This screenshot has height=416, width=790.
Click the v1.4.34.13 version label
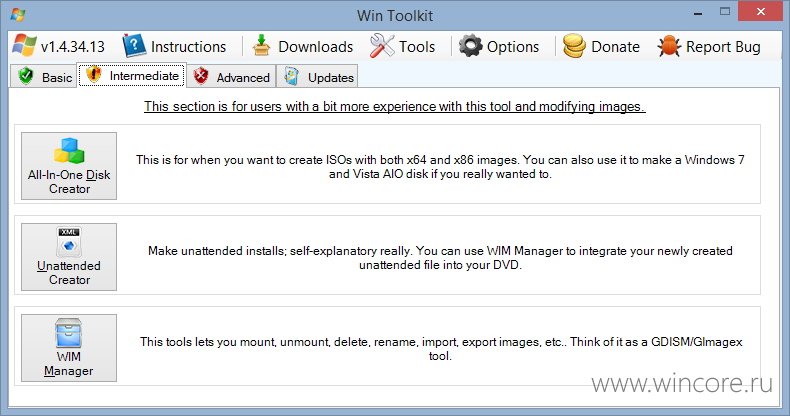[73, 47]
